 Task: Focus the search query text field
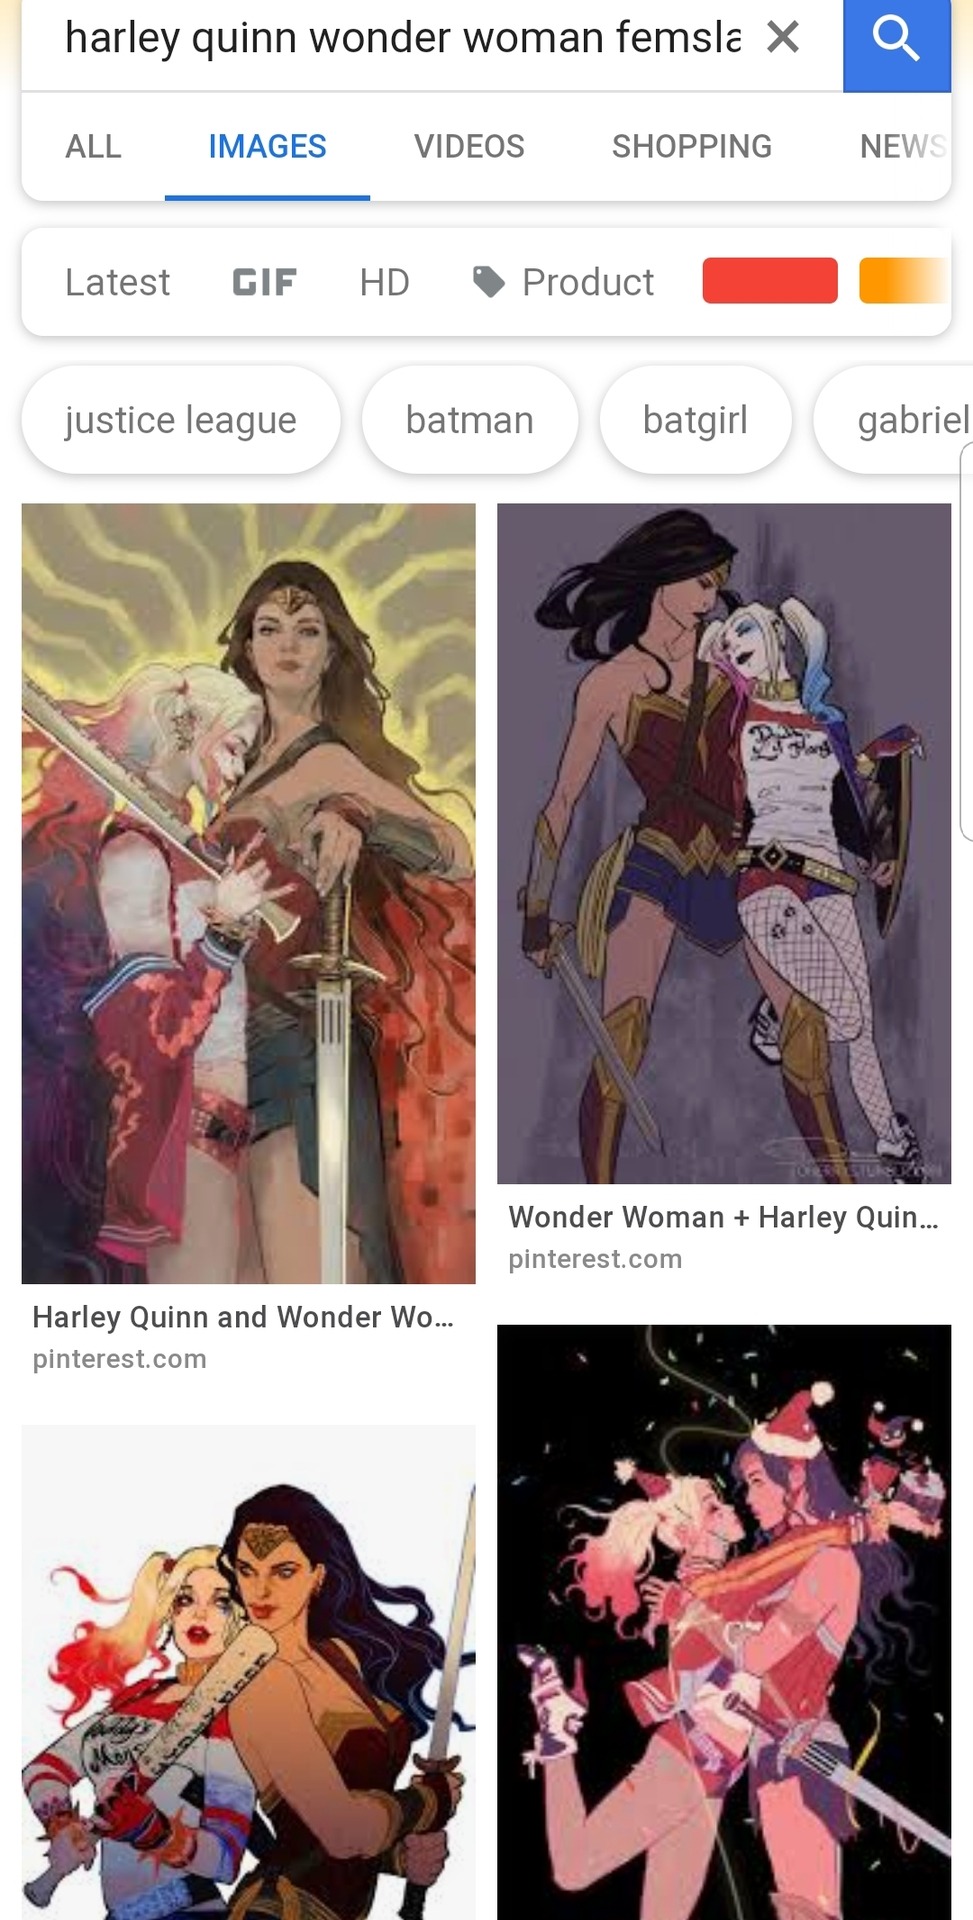(402, 38)
